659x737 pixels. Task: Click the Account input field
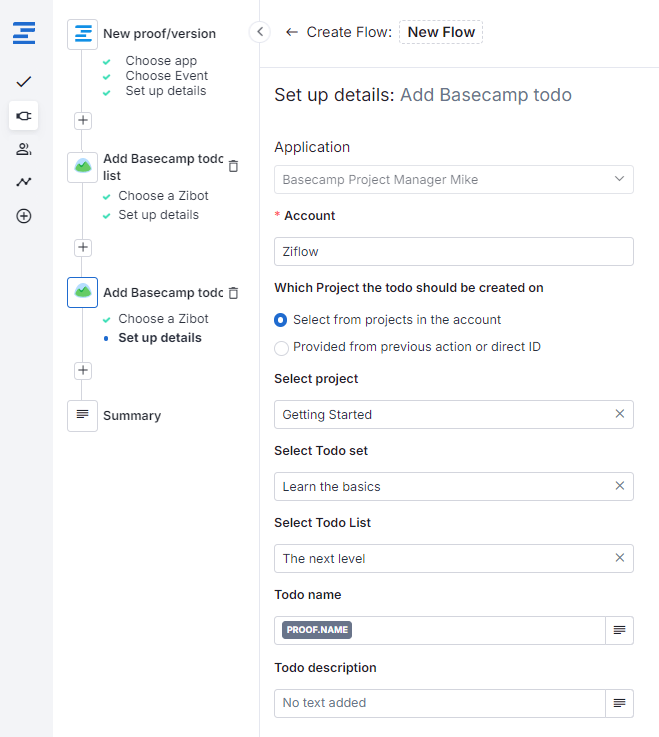tap(453, 252)
